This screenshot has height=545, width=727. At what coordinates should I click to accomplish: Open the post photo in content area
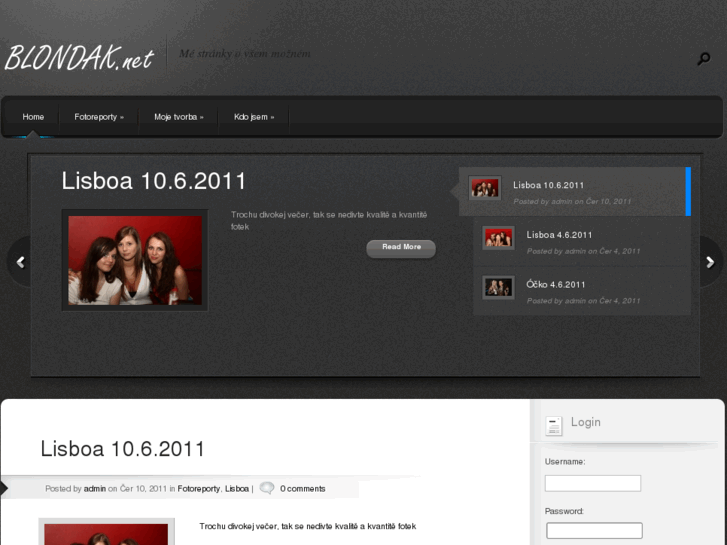pos(107,532)
